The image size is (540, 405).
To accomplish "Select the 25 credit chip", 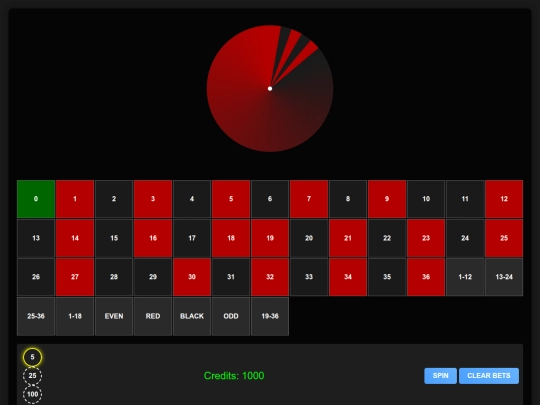I will [x=32, y=376].
